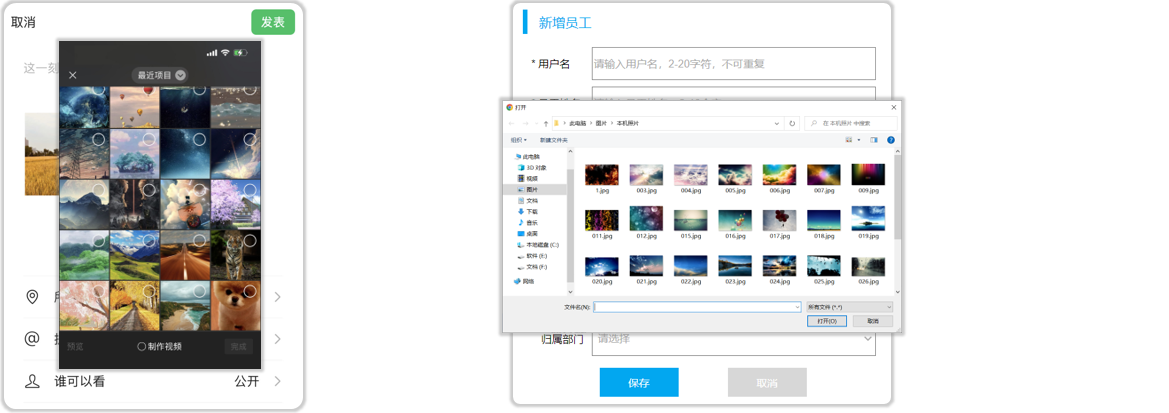1169x413 pixels.
Task: Select the circle on the tiger photo
Action: click(249, 241)
